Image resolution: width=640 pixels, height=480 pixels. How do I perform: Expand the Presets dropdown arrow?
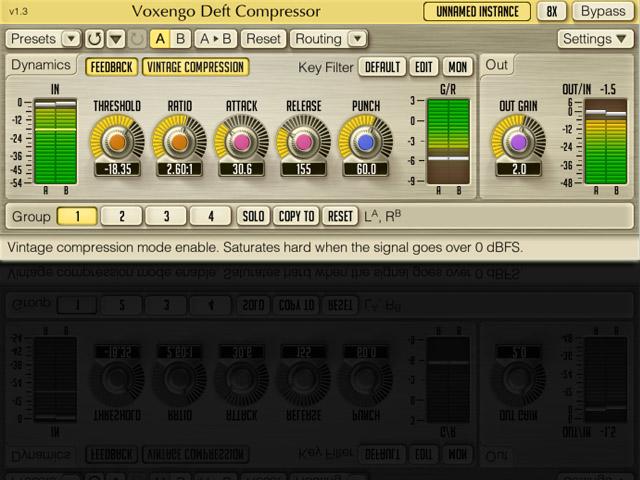[x=71, y=39]
